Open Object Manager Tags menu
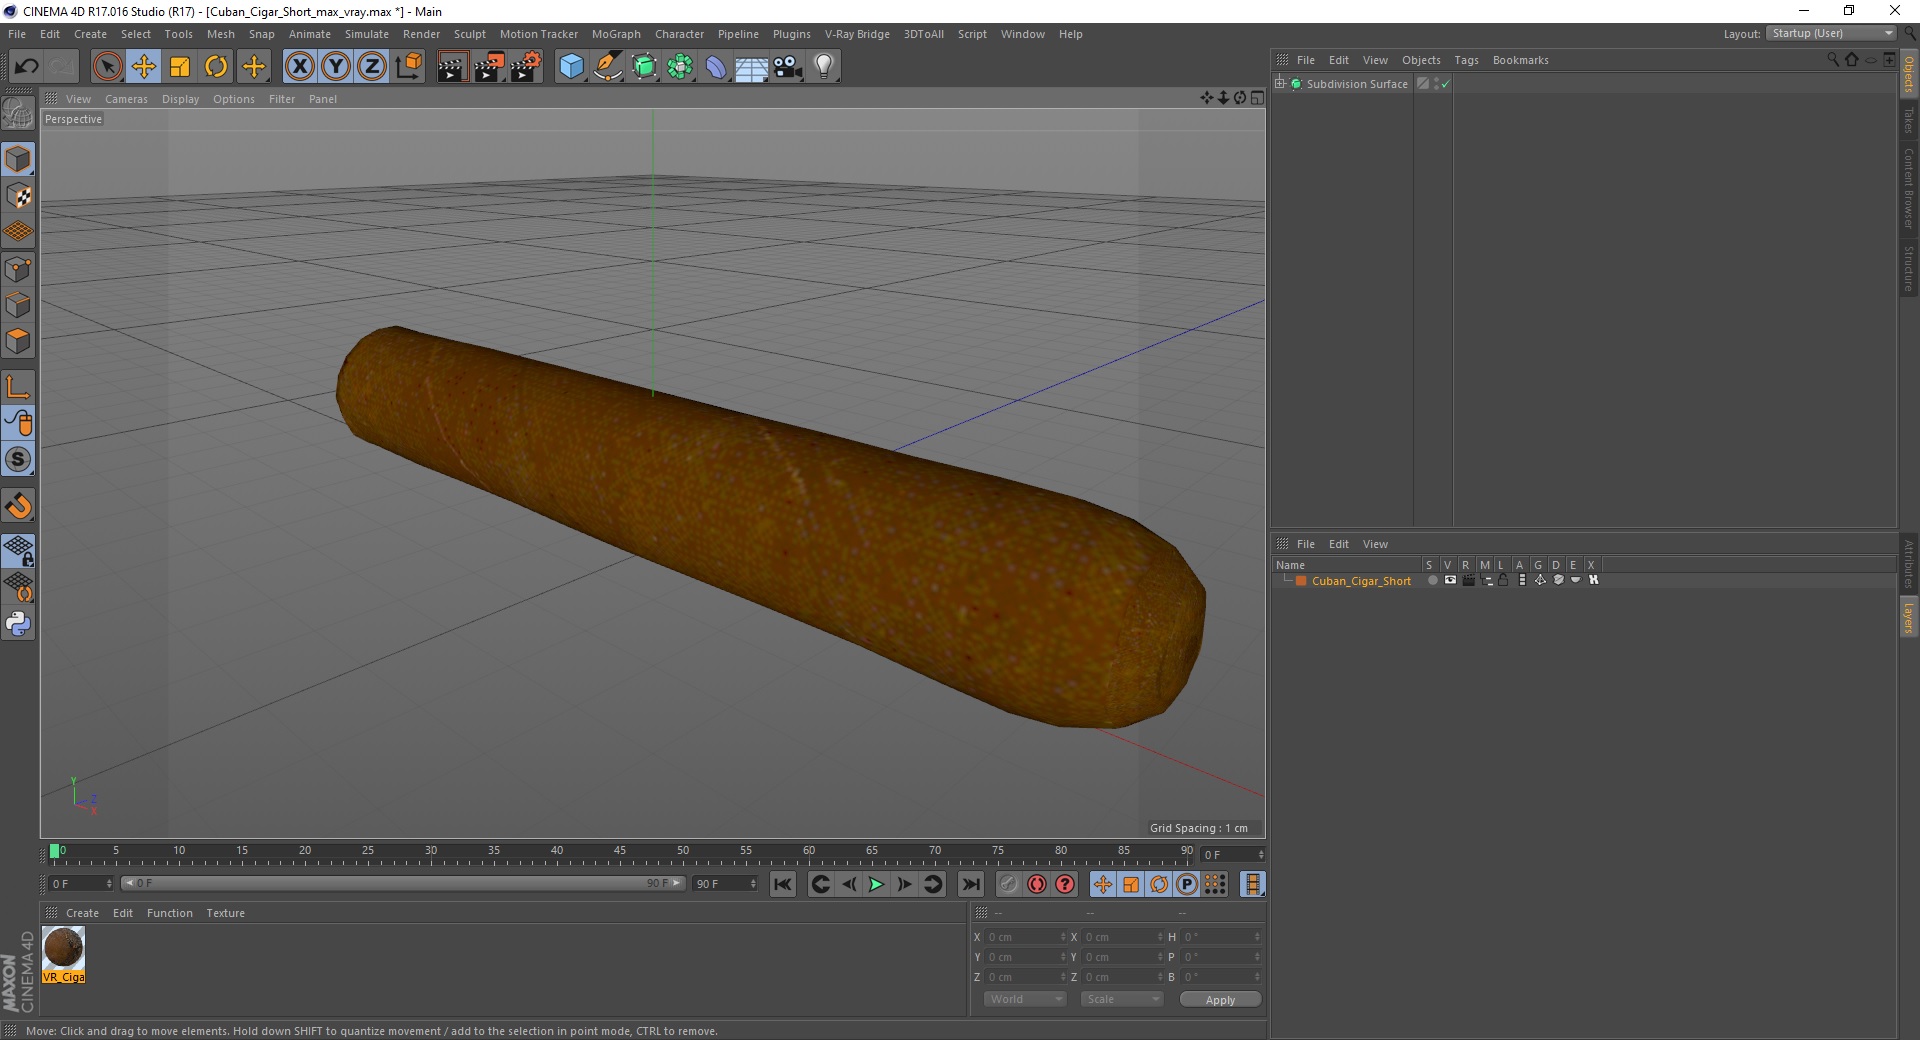This screenshot has width=1920, height=1040. [x=1466, y=60]
